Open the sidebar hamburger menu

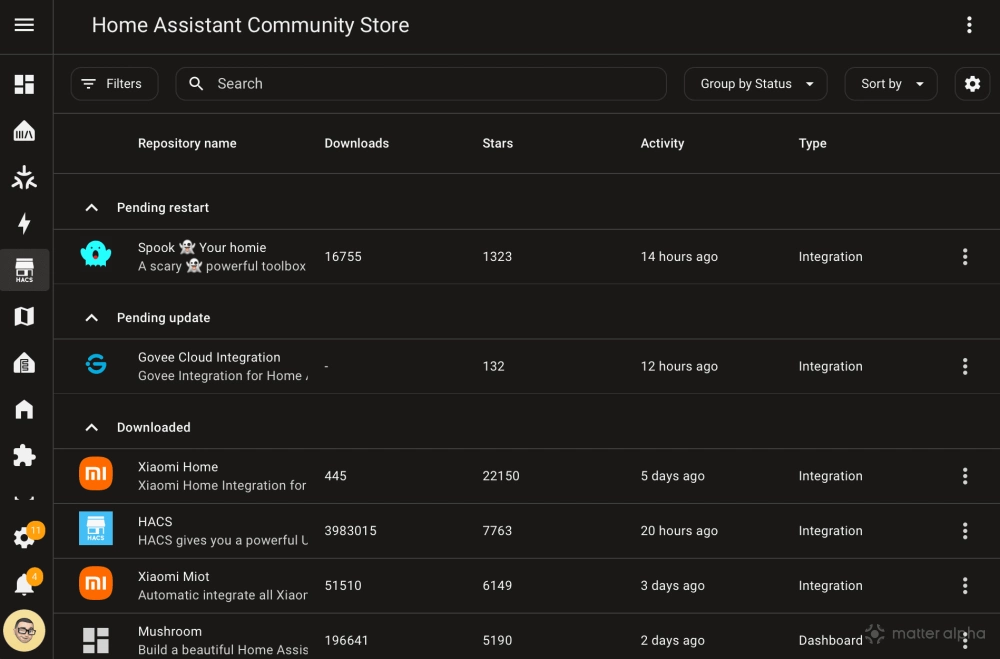click(24, 25)
